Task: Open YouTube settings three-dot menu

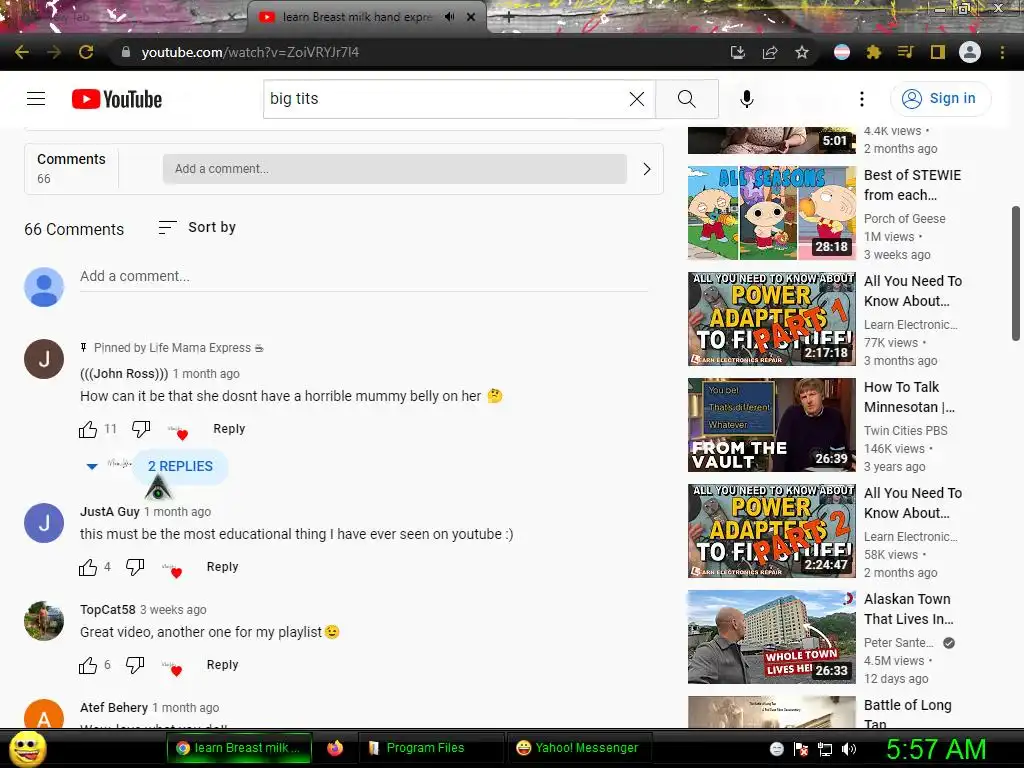Action: coord(862,99)
